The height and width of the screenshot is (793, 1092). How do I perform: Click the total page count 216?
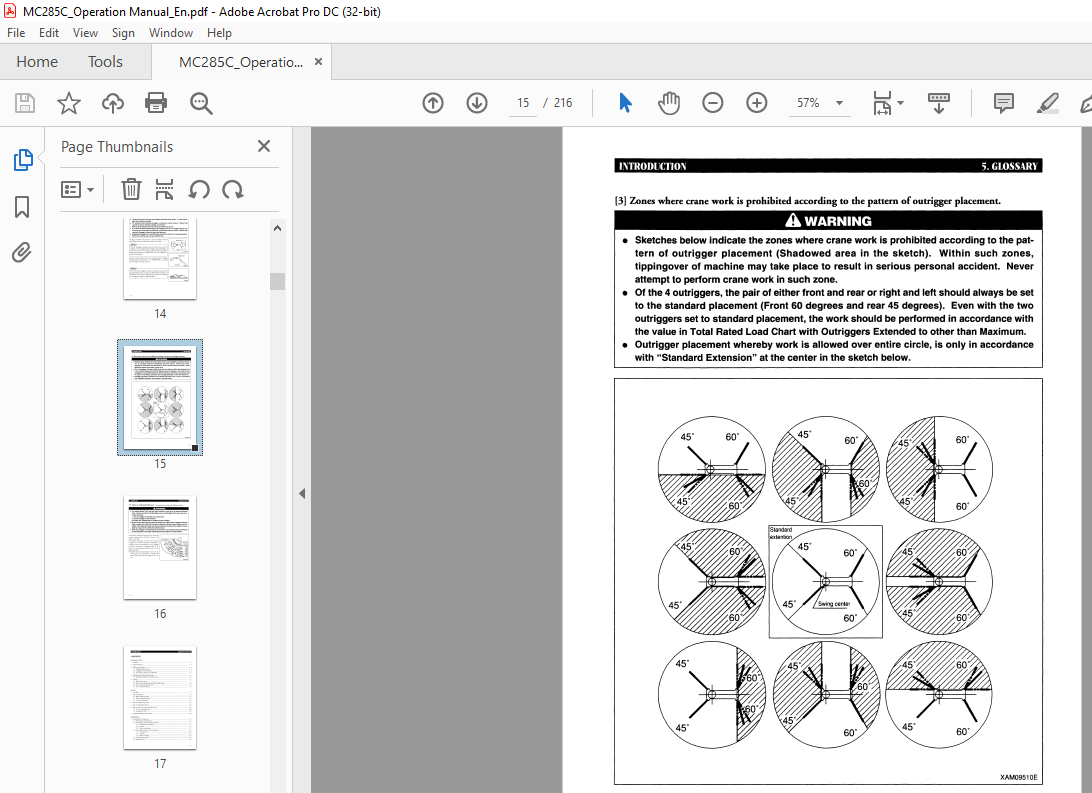click(x=563, y=103)
